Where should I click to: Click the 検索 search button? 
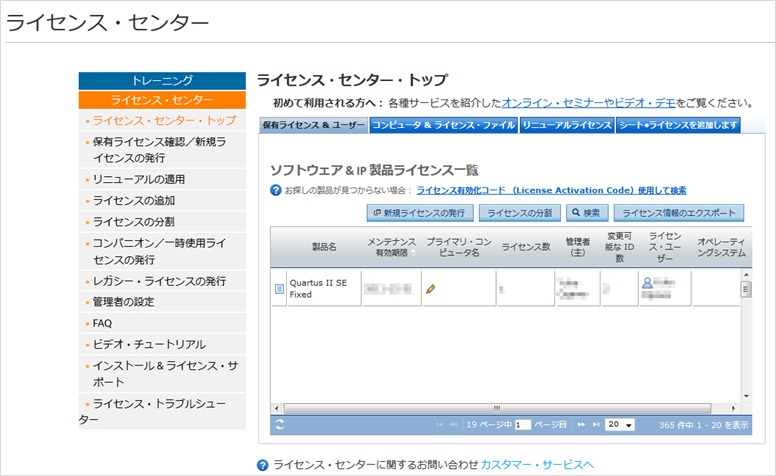tap(586, 213)
